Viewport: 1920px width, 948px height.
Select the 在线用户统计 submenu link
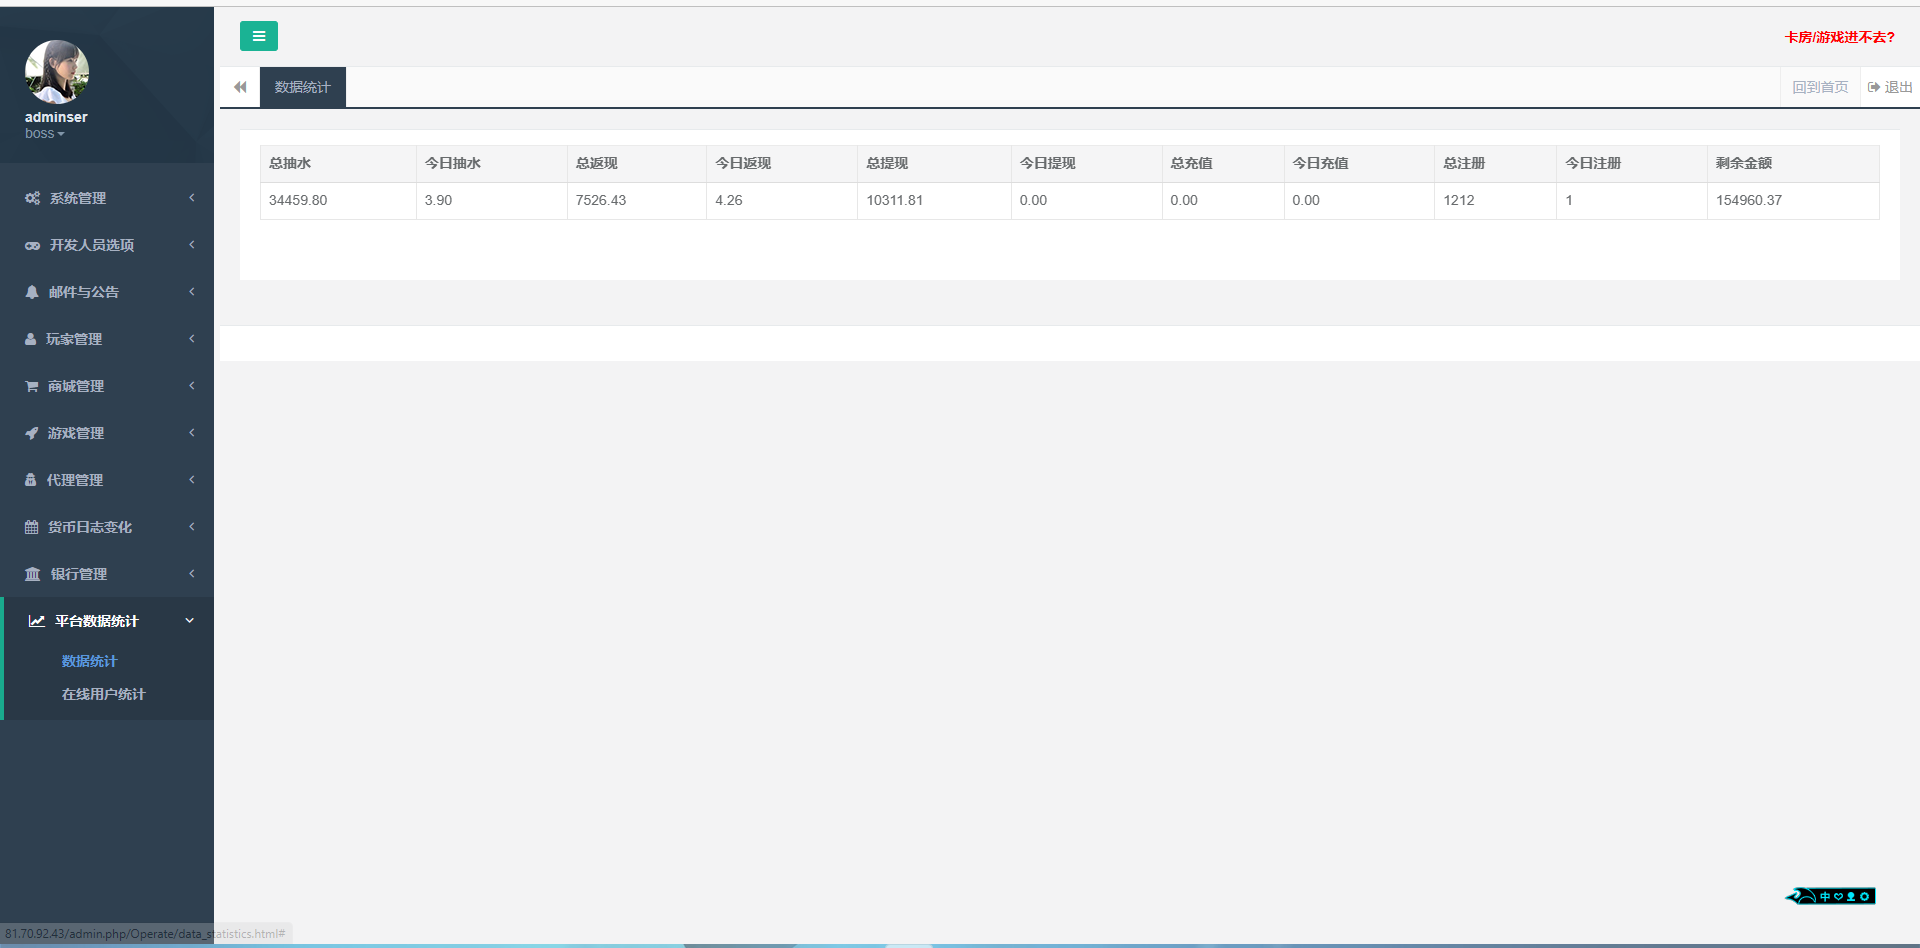103,694
